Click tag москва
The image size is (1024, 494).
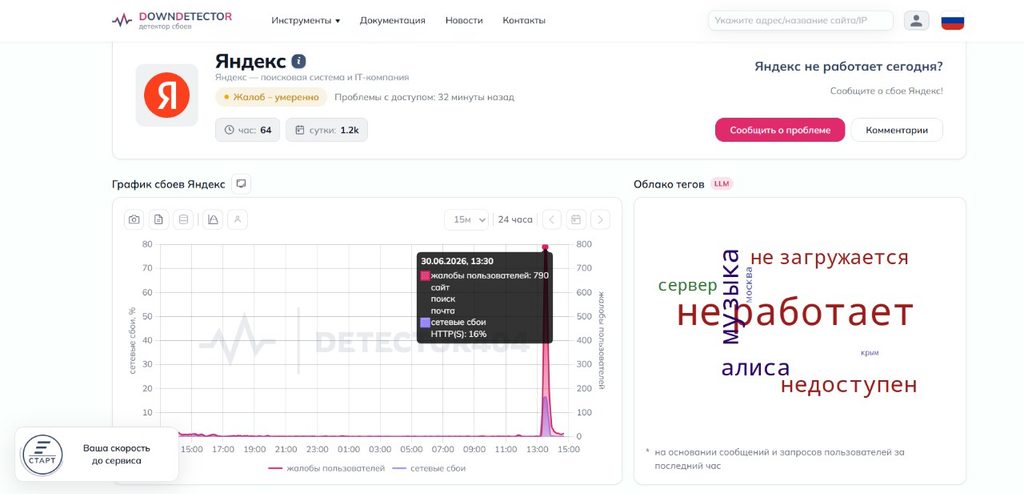click(x=749, y=284)
